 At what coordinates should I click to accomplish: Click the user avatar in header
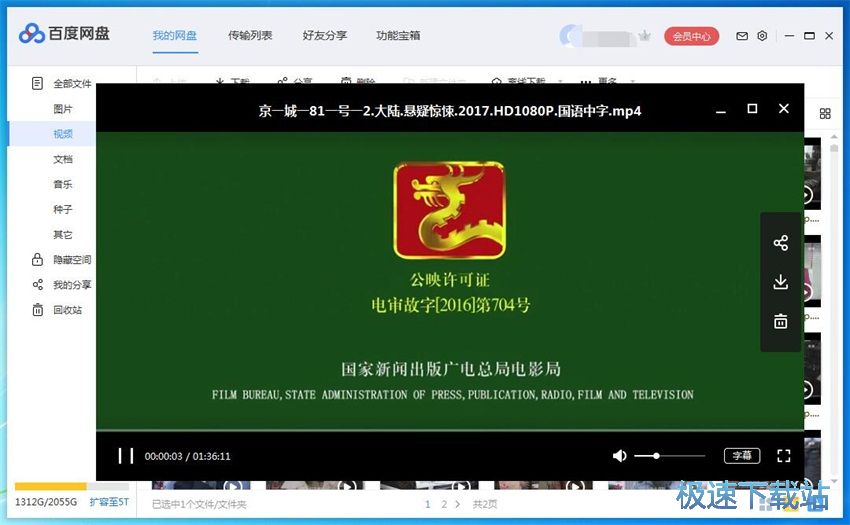tap(569, 36)
